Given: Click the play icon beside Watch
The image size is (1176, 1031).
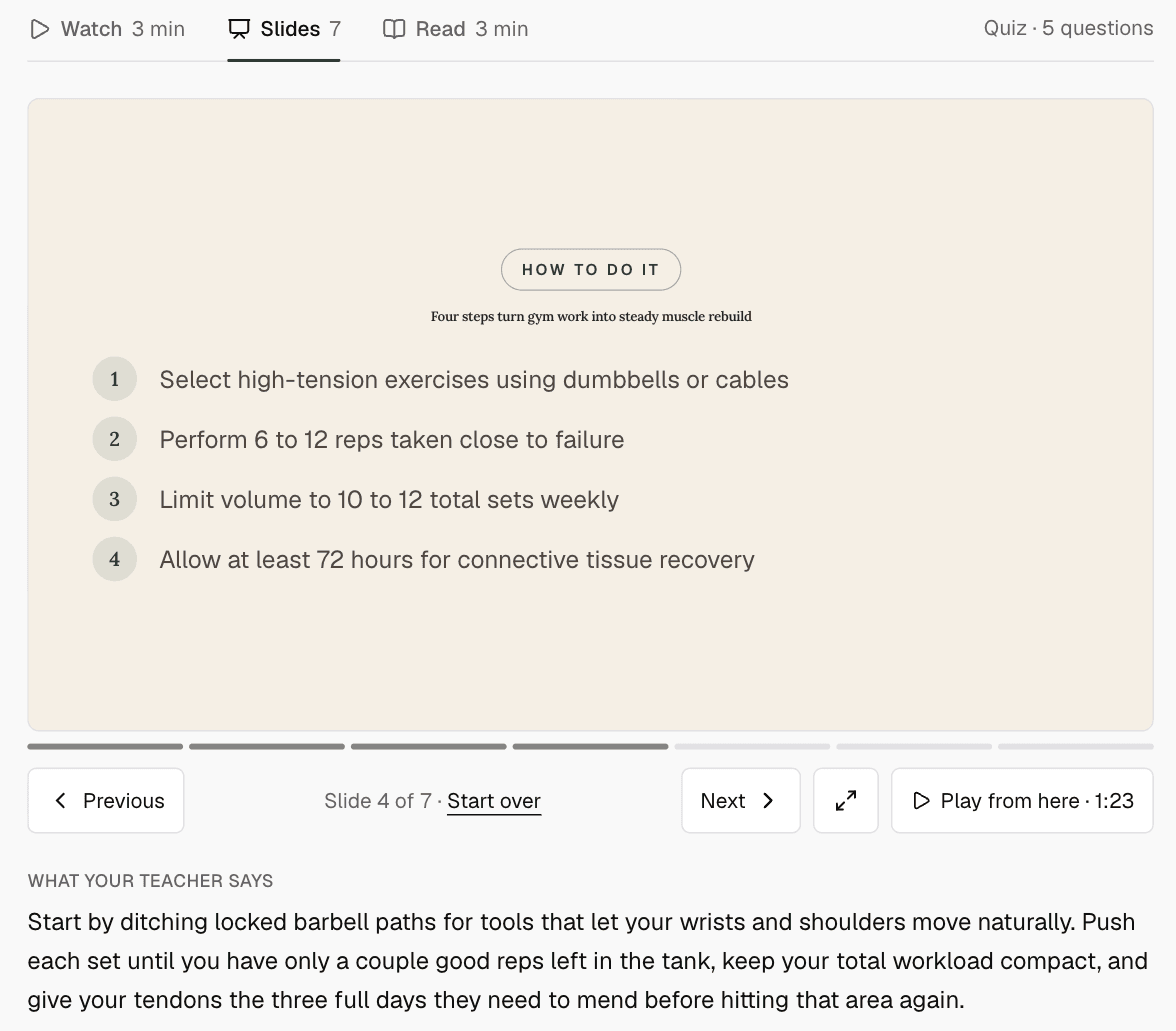Looking at the screenshot, I should click(40, 29).
